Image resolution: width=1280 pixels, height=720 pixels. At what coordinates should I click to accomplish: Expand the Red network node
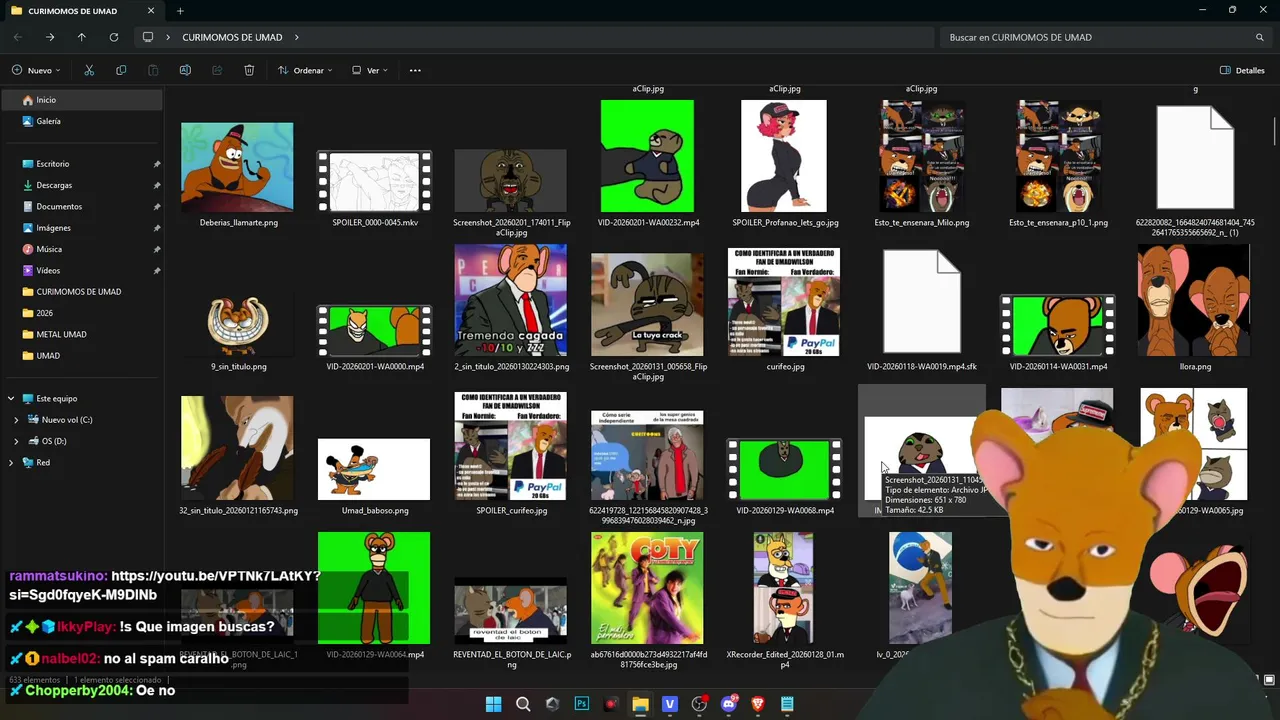pos(11,462)
